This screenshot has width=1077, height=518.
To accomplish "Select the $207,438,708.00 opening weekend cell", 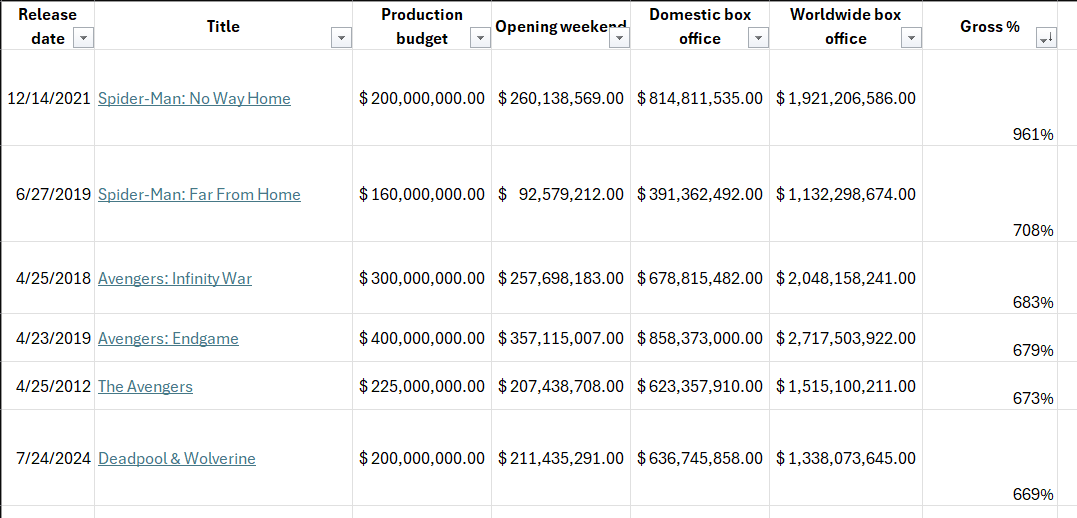I will click(560, 386).
